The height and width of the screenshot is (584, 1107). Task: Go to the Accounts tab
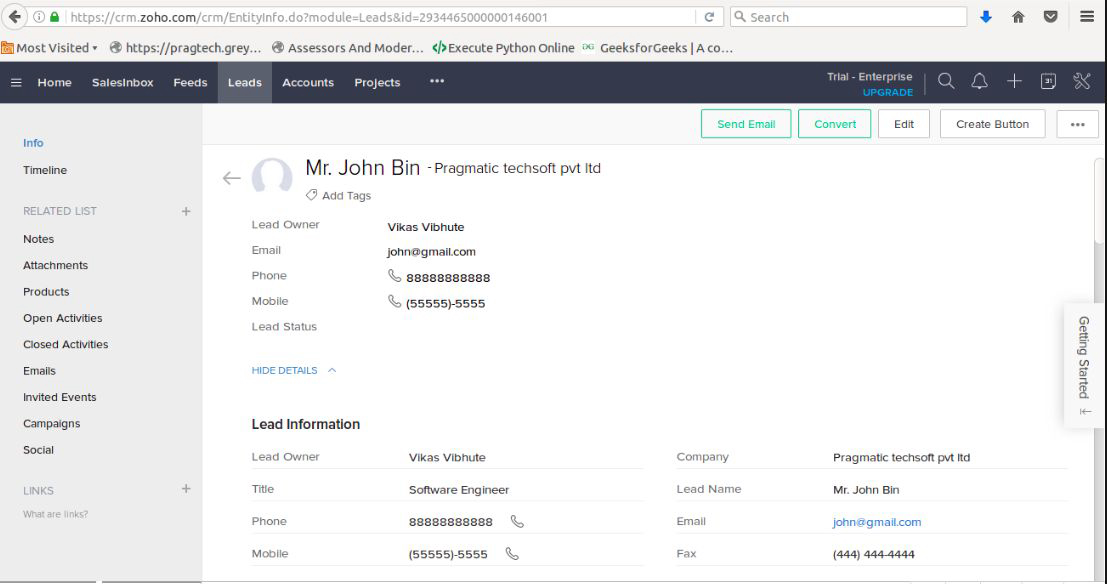click(308, 83)
